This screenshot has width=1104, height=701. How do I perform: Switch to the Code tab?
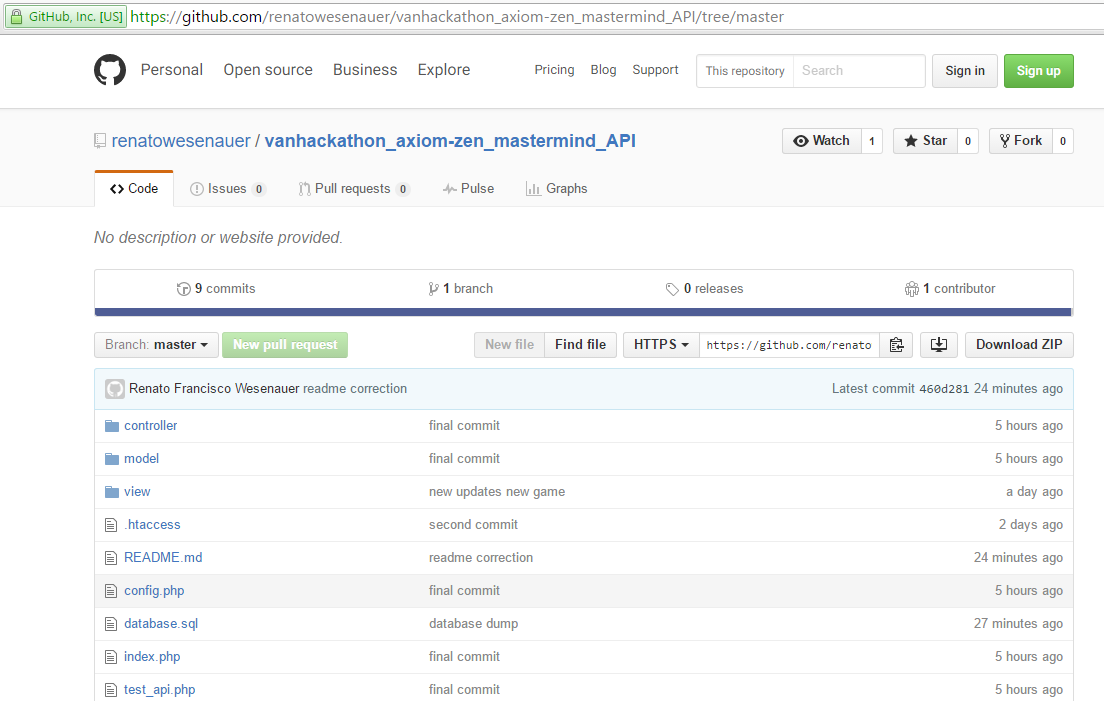tap(134, 189)
